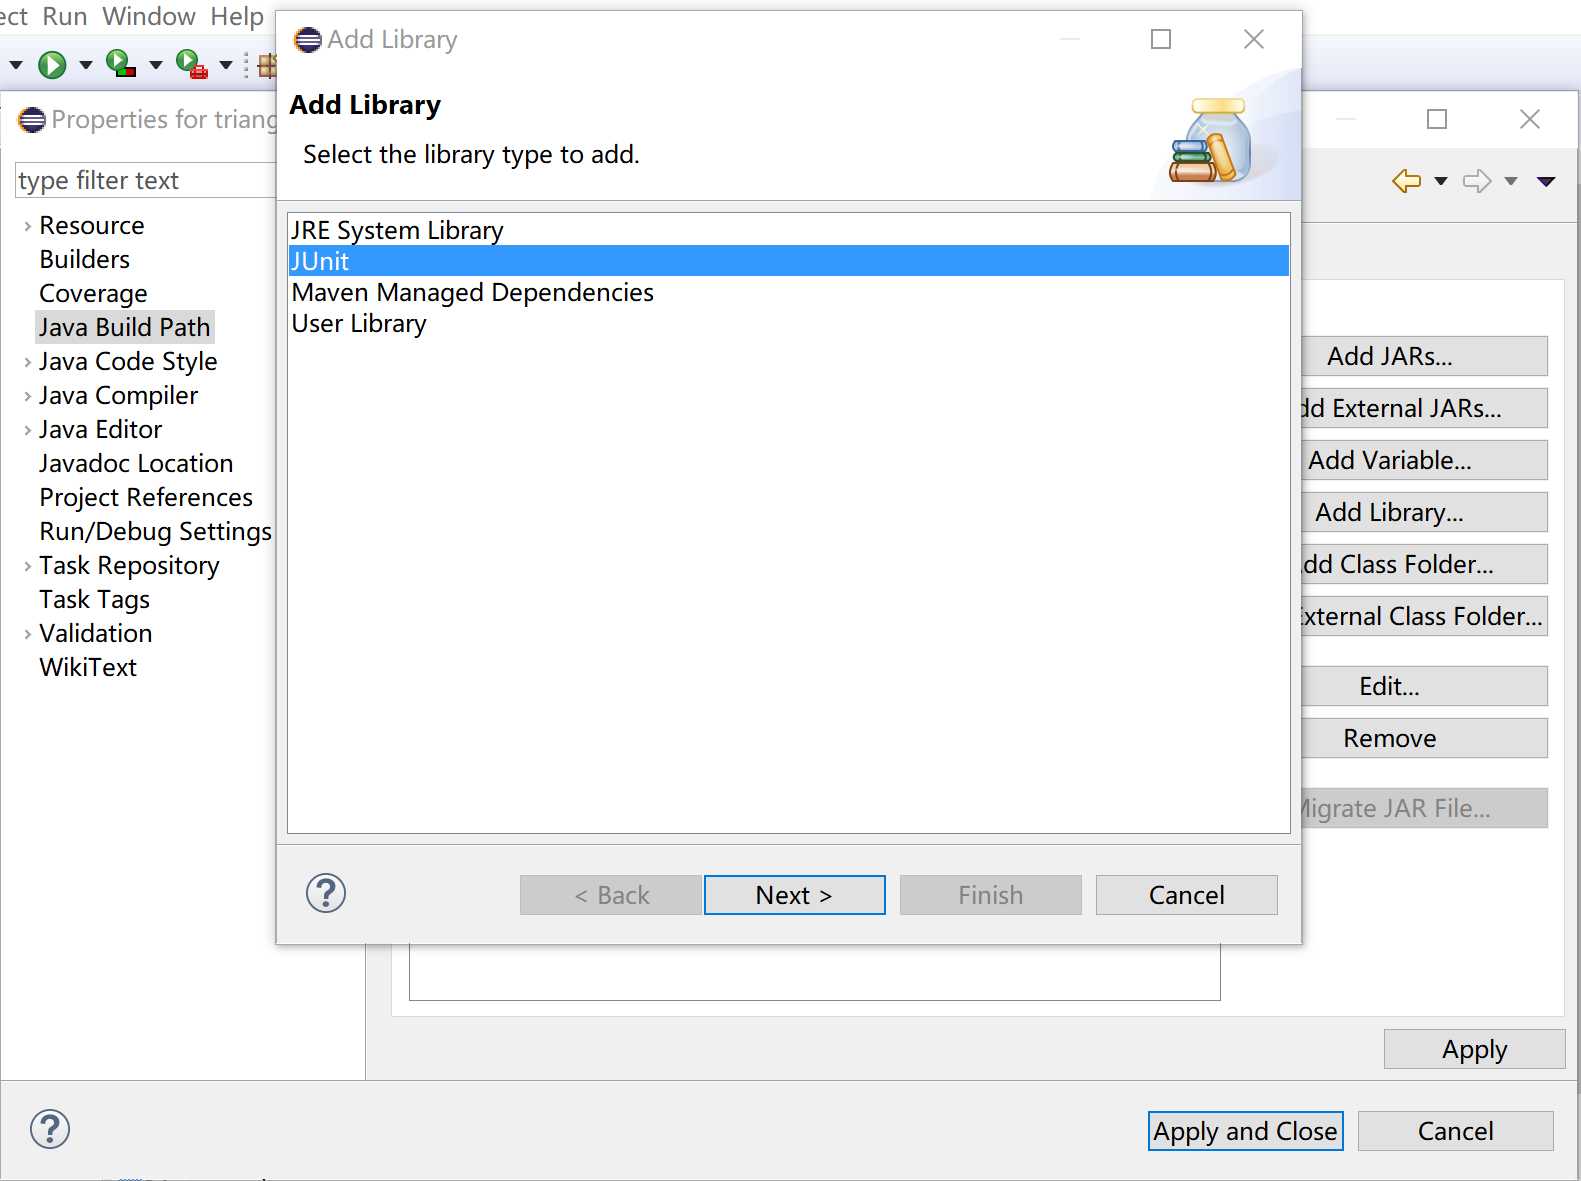Select Maven Managed Dependencies entry

(x=788, y=292)
